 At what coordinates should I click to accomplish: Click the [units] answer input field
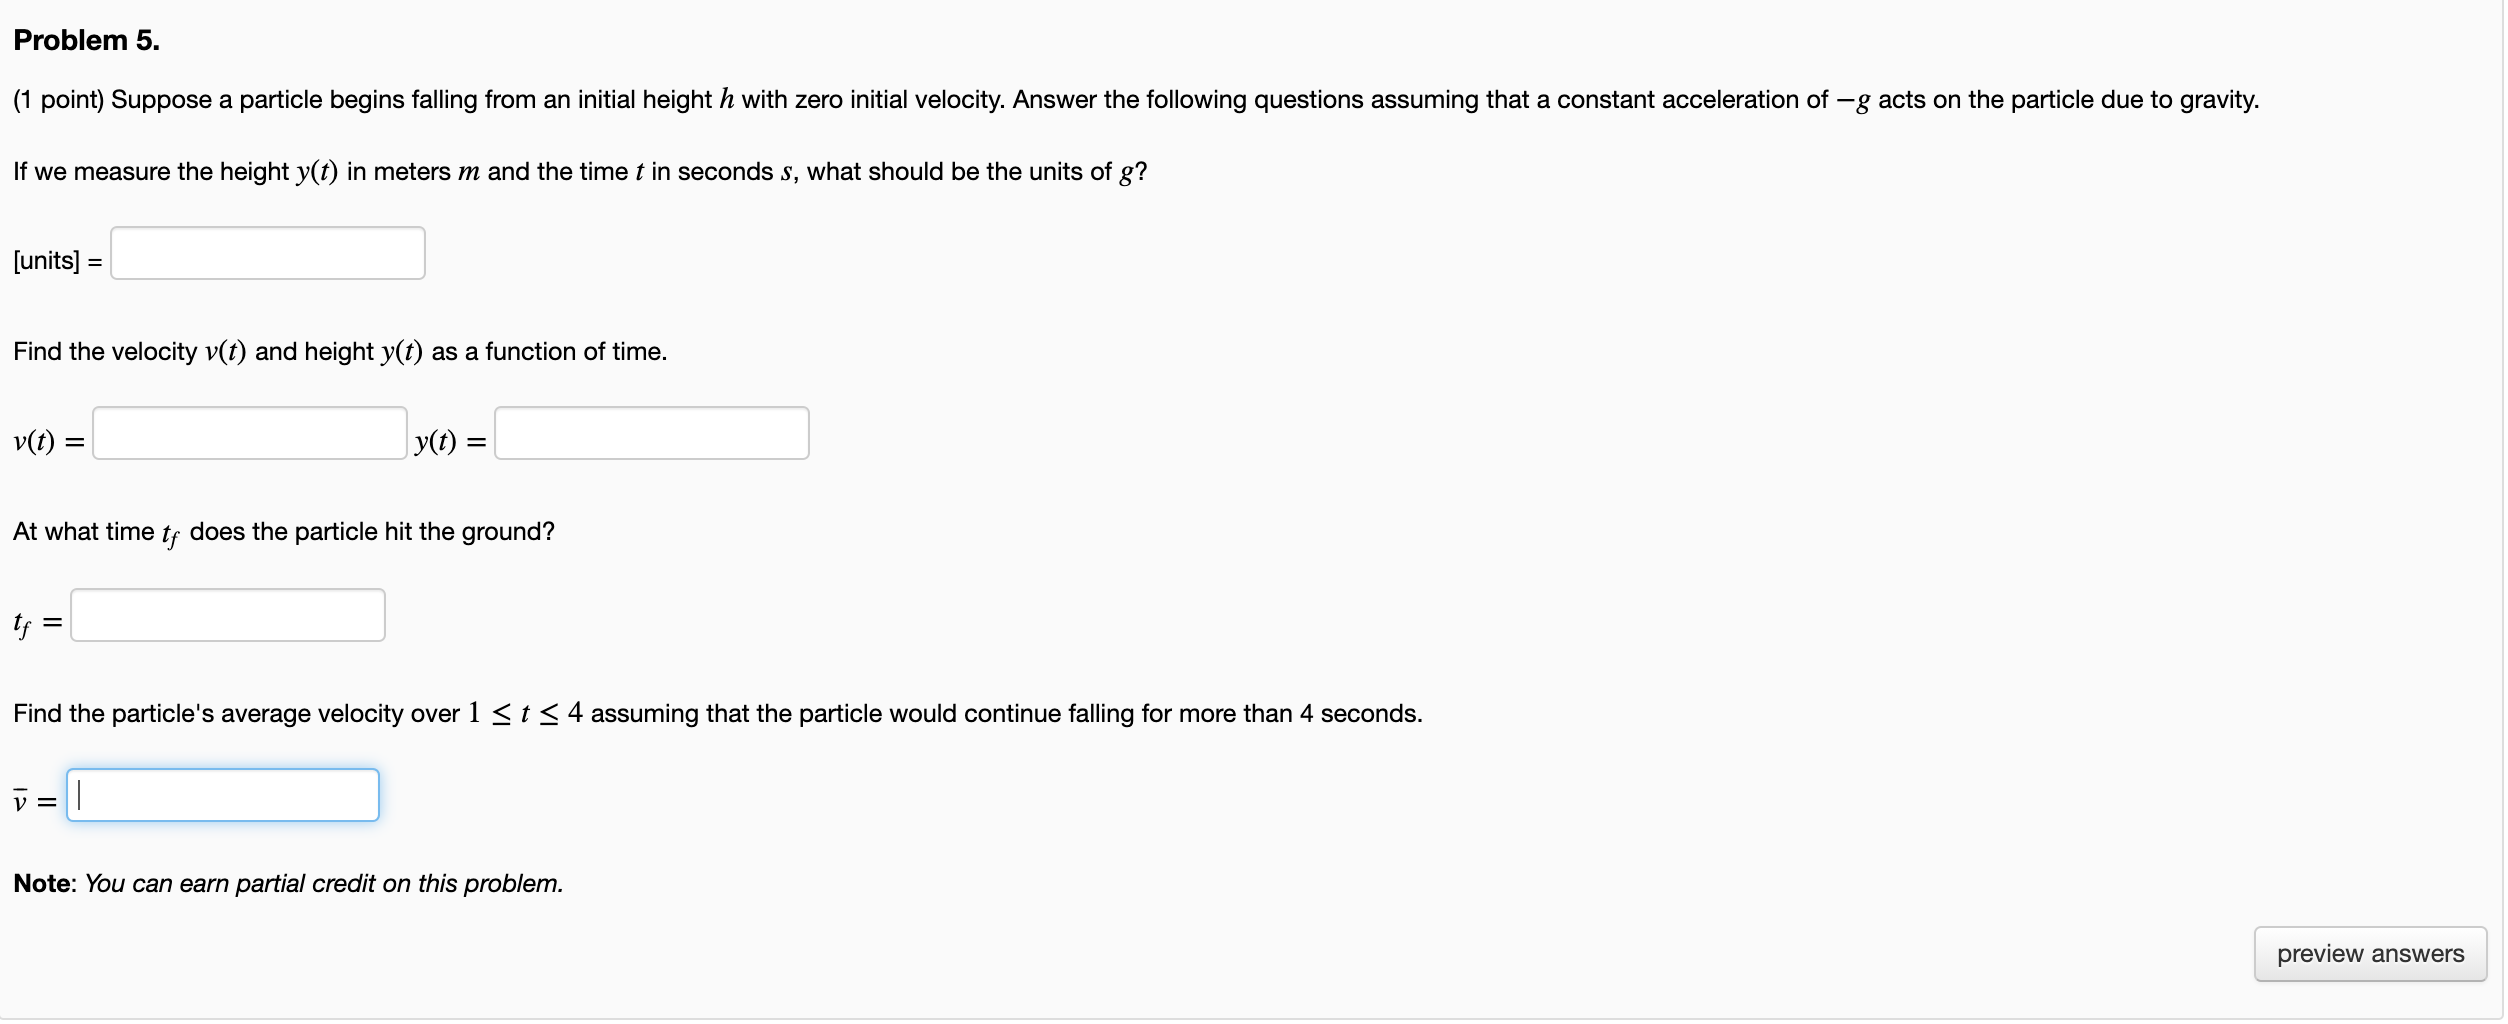point(267,253)
